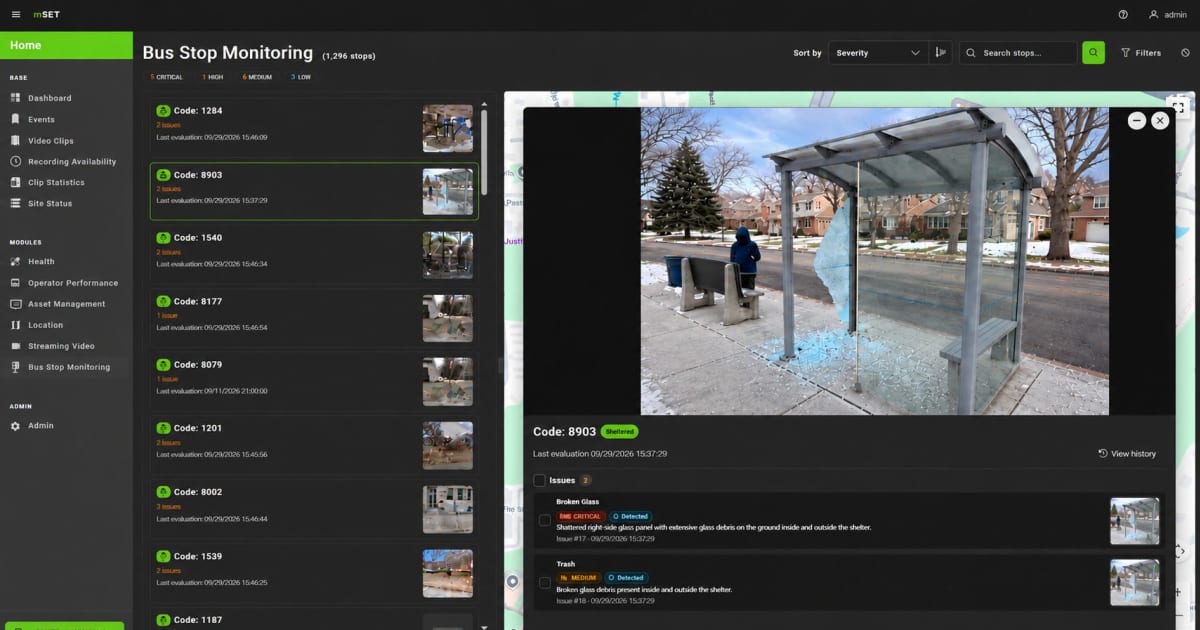Click the CRITICAL severity count label
The width and height of the screenshot is (1200, 630).
pyautogui.click(x=167, y=77)
